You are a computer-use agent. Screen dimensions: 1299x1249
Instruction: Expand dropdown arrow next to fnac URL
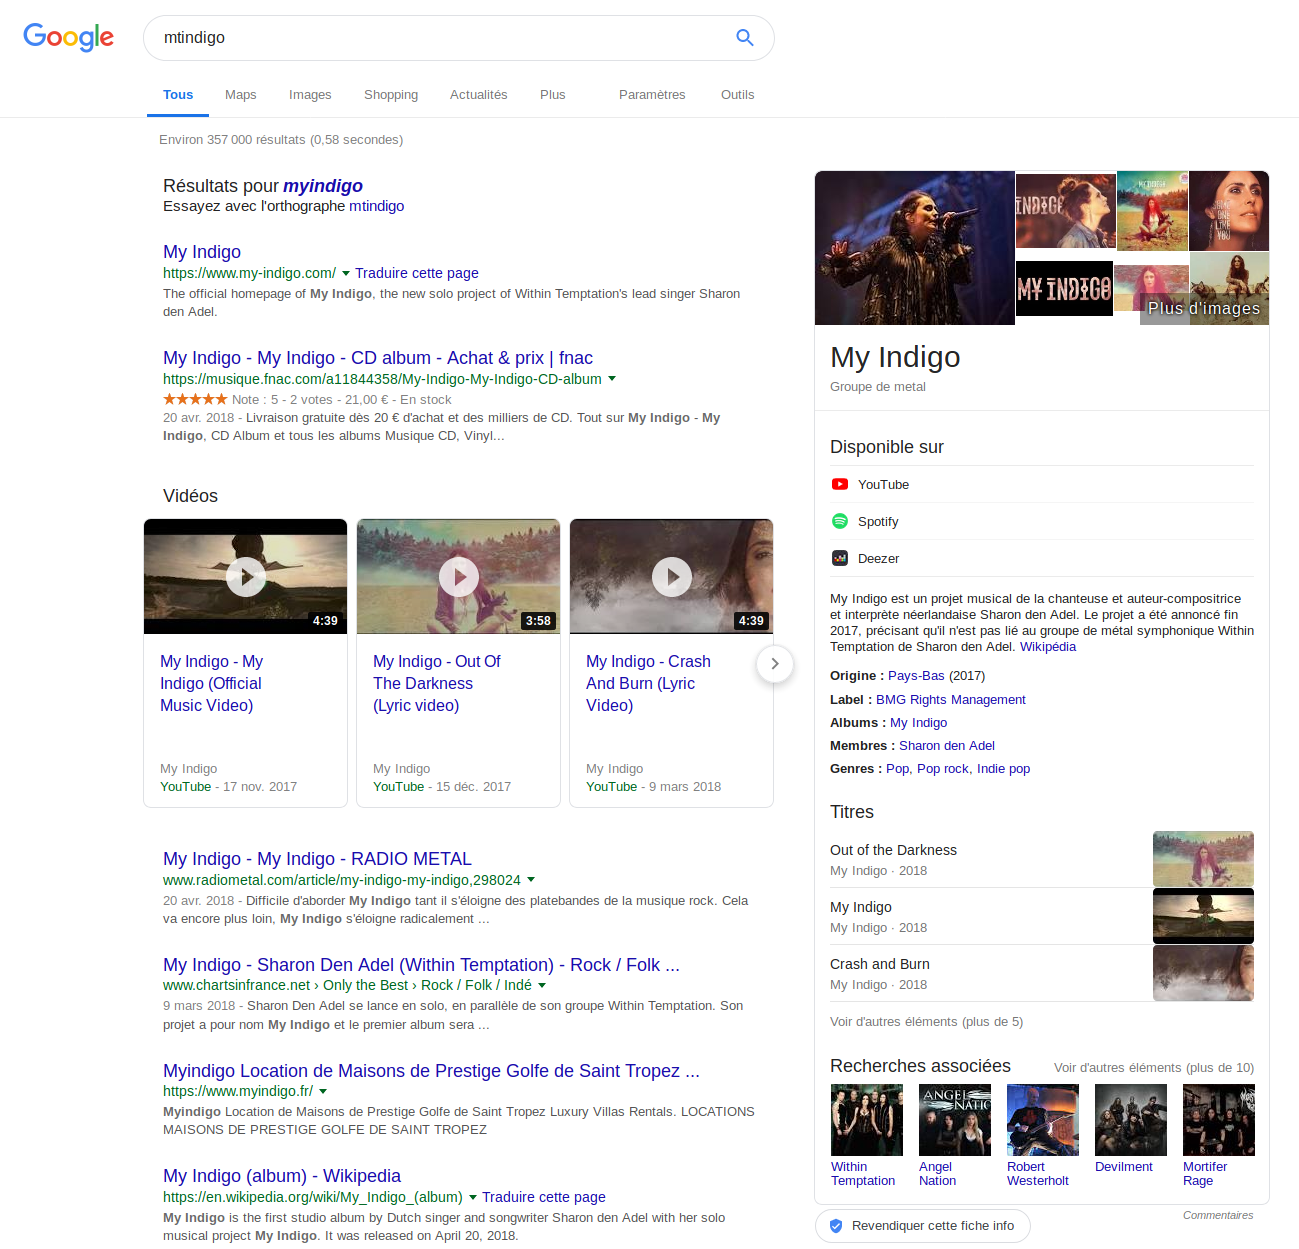point(612,379)
